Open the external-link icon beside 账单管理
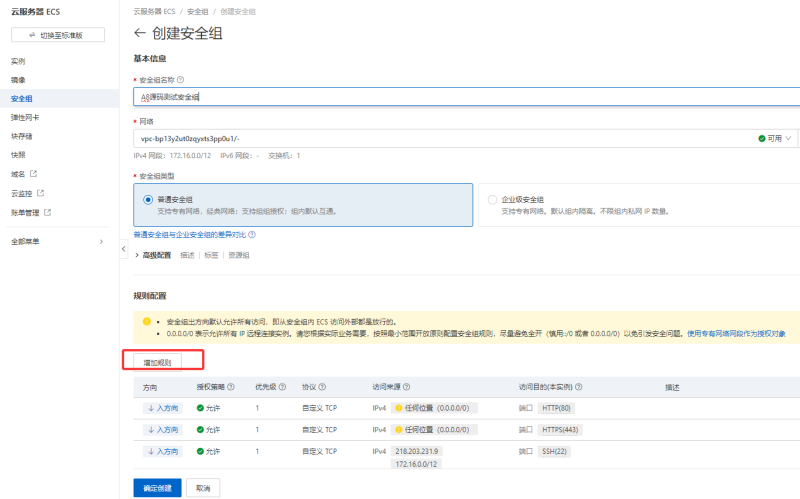The width and height of the screenshot is (800, 499). (47, 212)
